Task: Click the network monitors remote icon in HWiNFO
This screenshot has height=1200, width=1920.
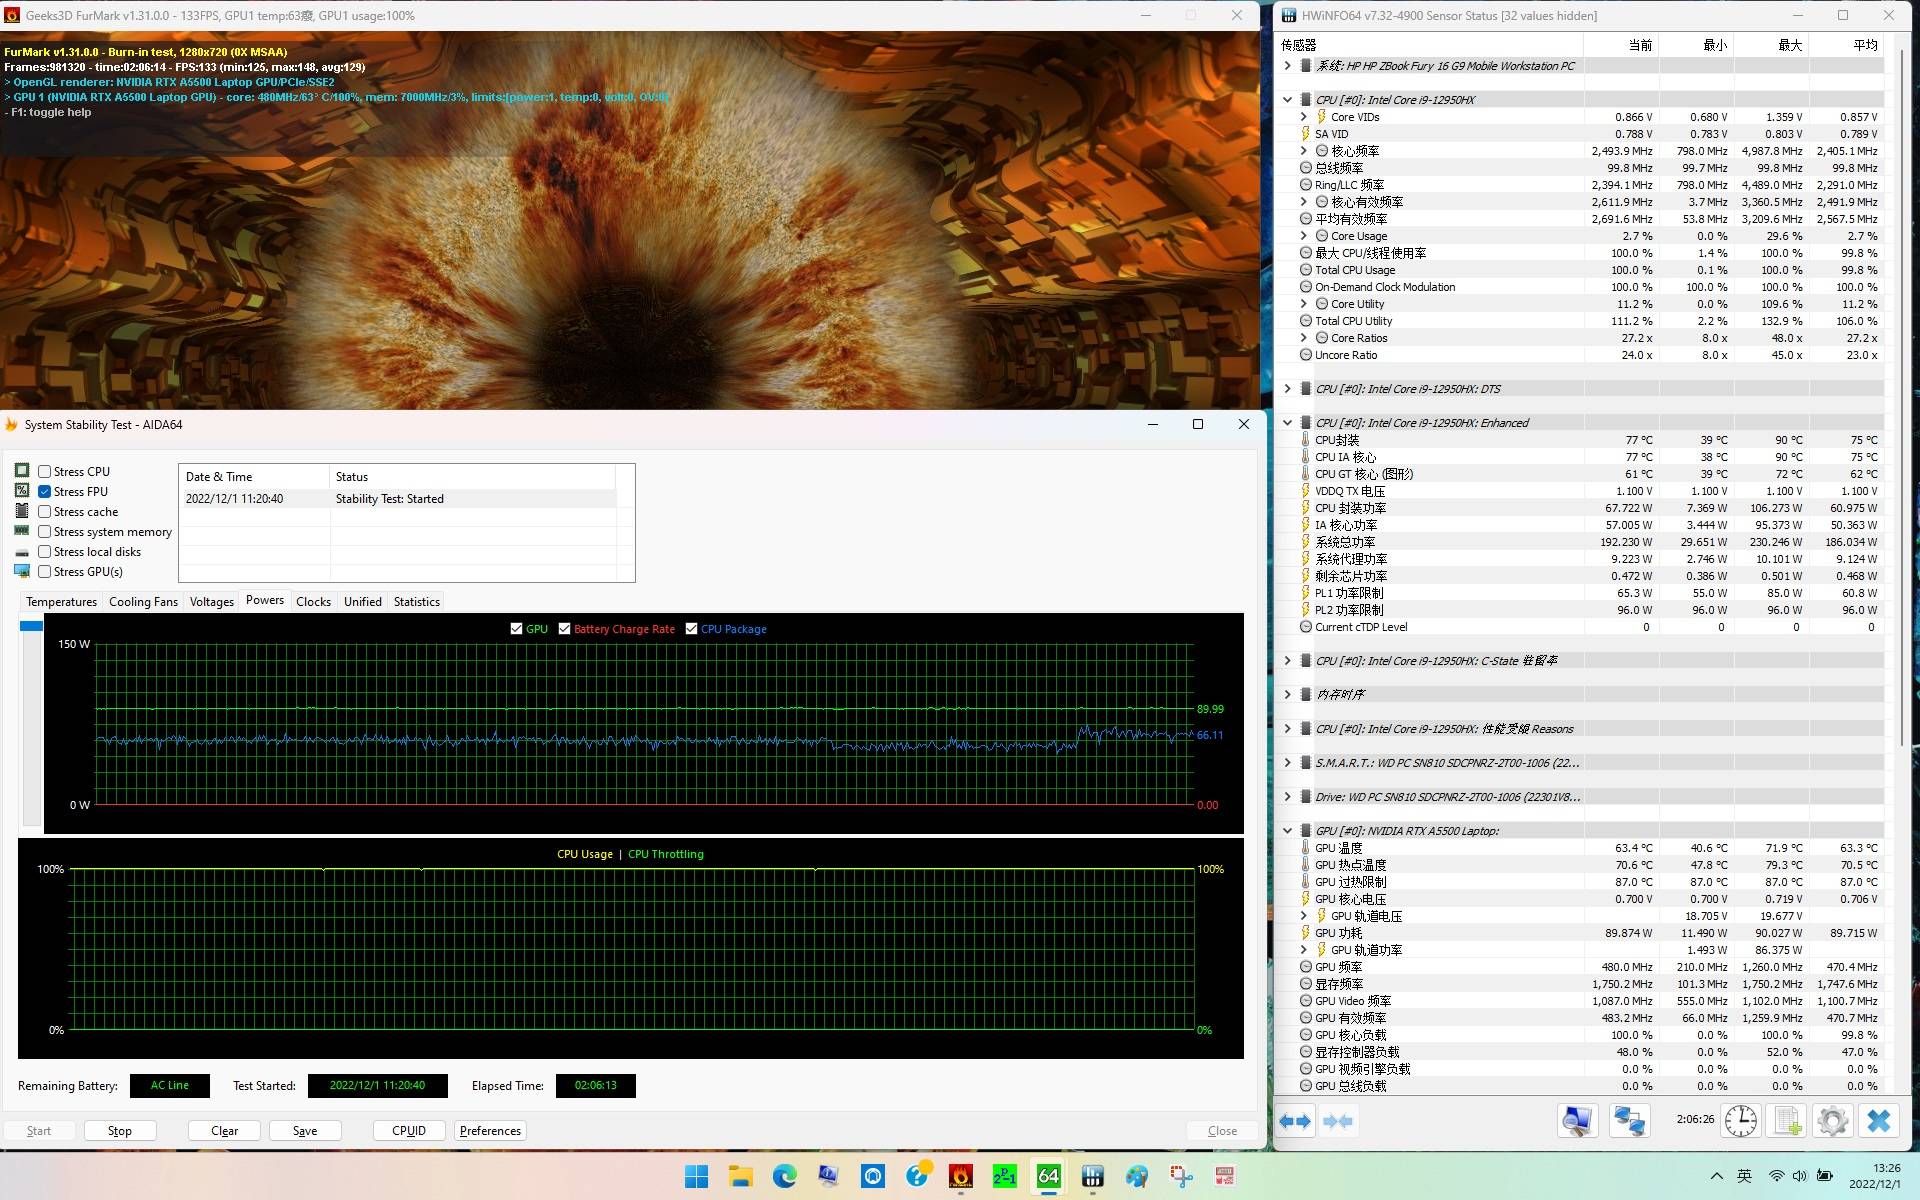Action: (x=1629, y=1121)
